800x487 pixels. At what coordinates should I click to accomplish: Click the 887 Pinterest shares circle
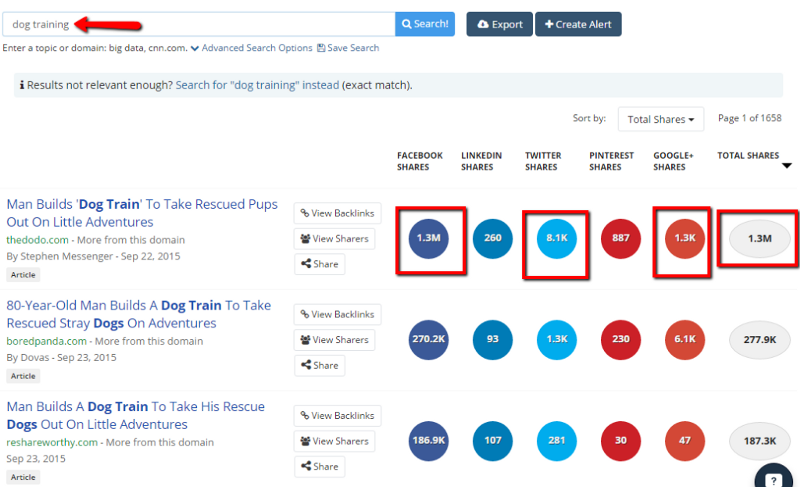click(x=621, y=238)
